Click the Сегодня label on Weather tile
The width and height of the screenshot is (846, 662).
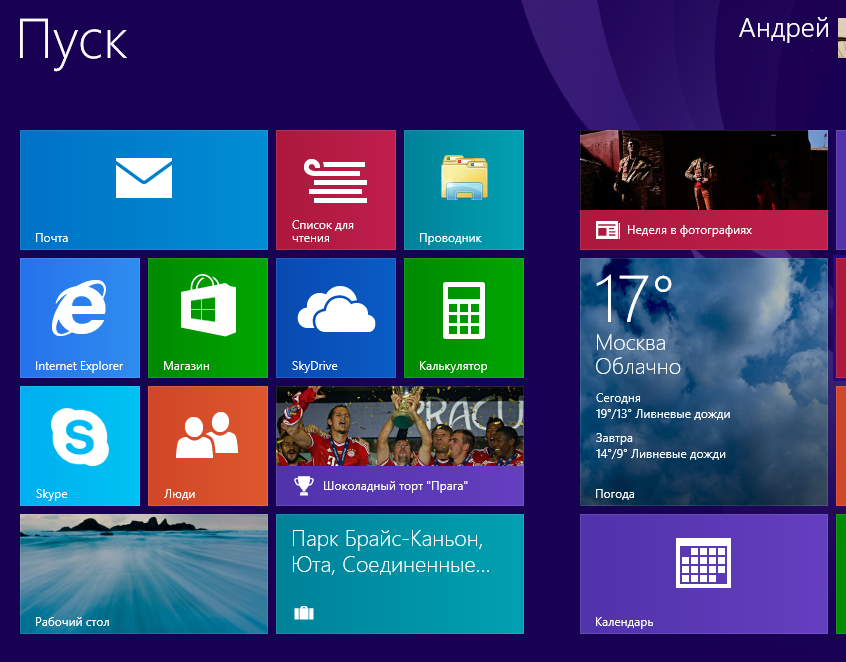[618, 398]
